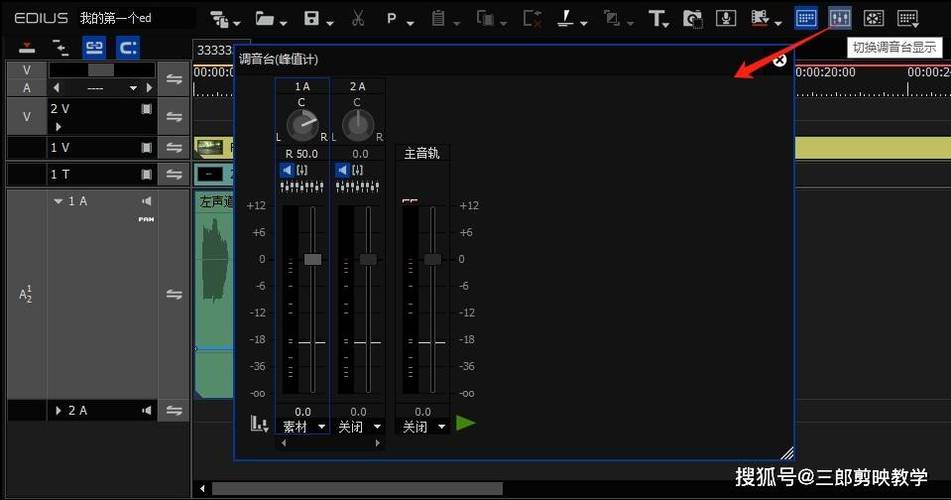Toggle sync lock on 1 T track

click(174, 175)
